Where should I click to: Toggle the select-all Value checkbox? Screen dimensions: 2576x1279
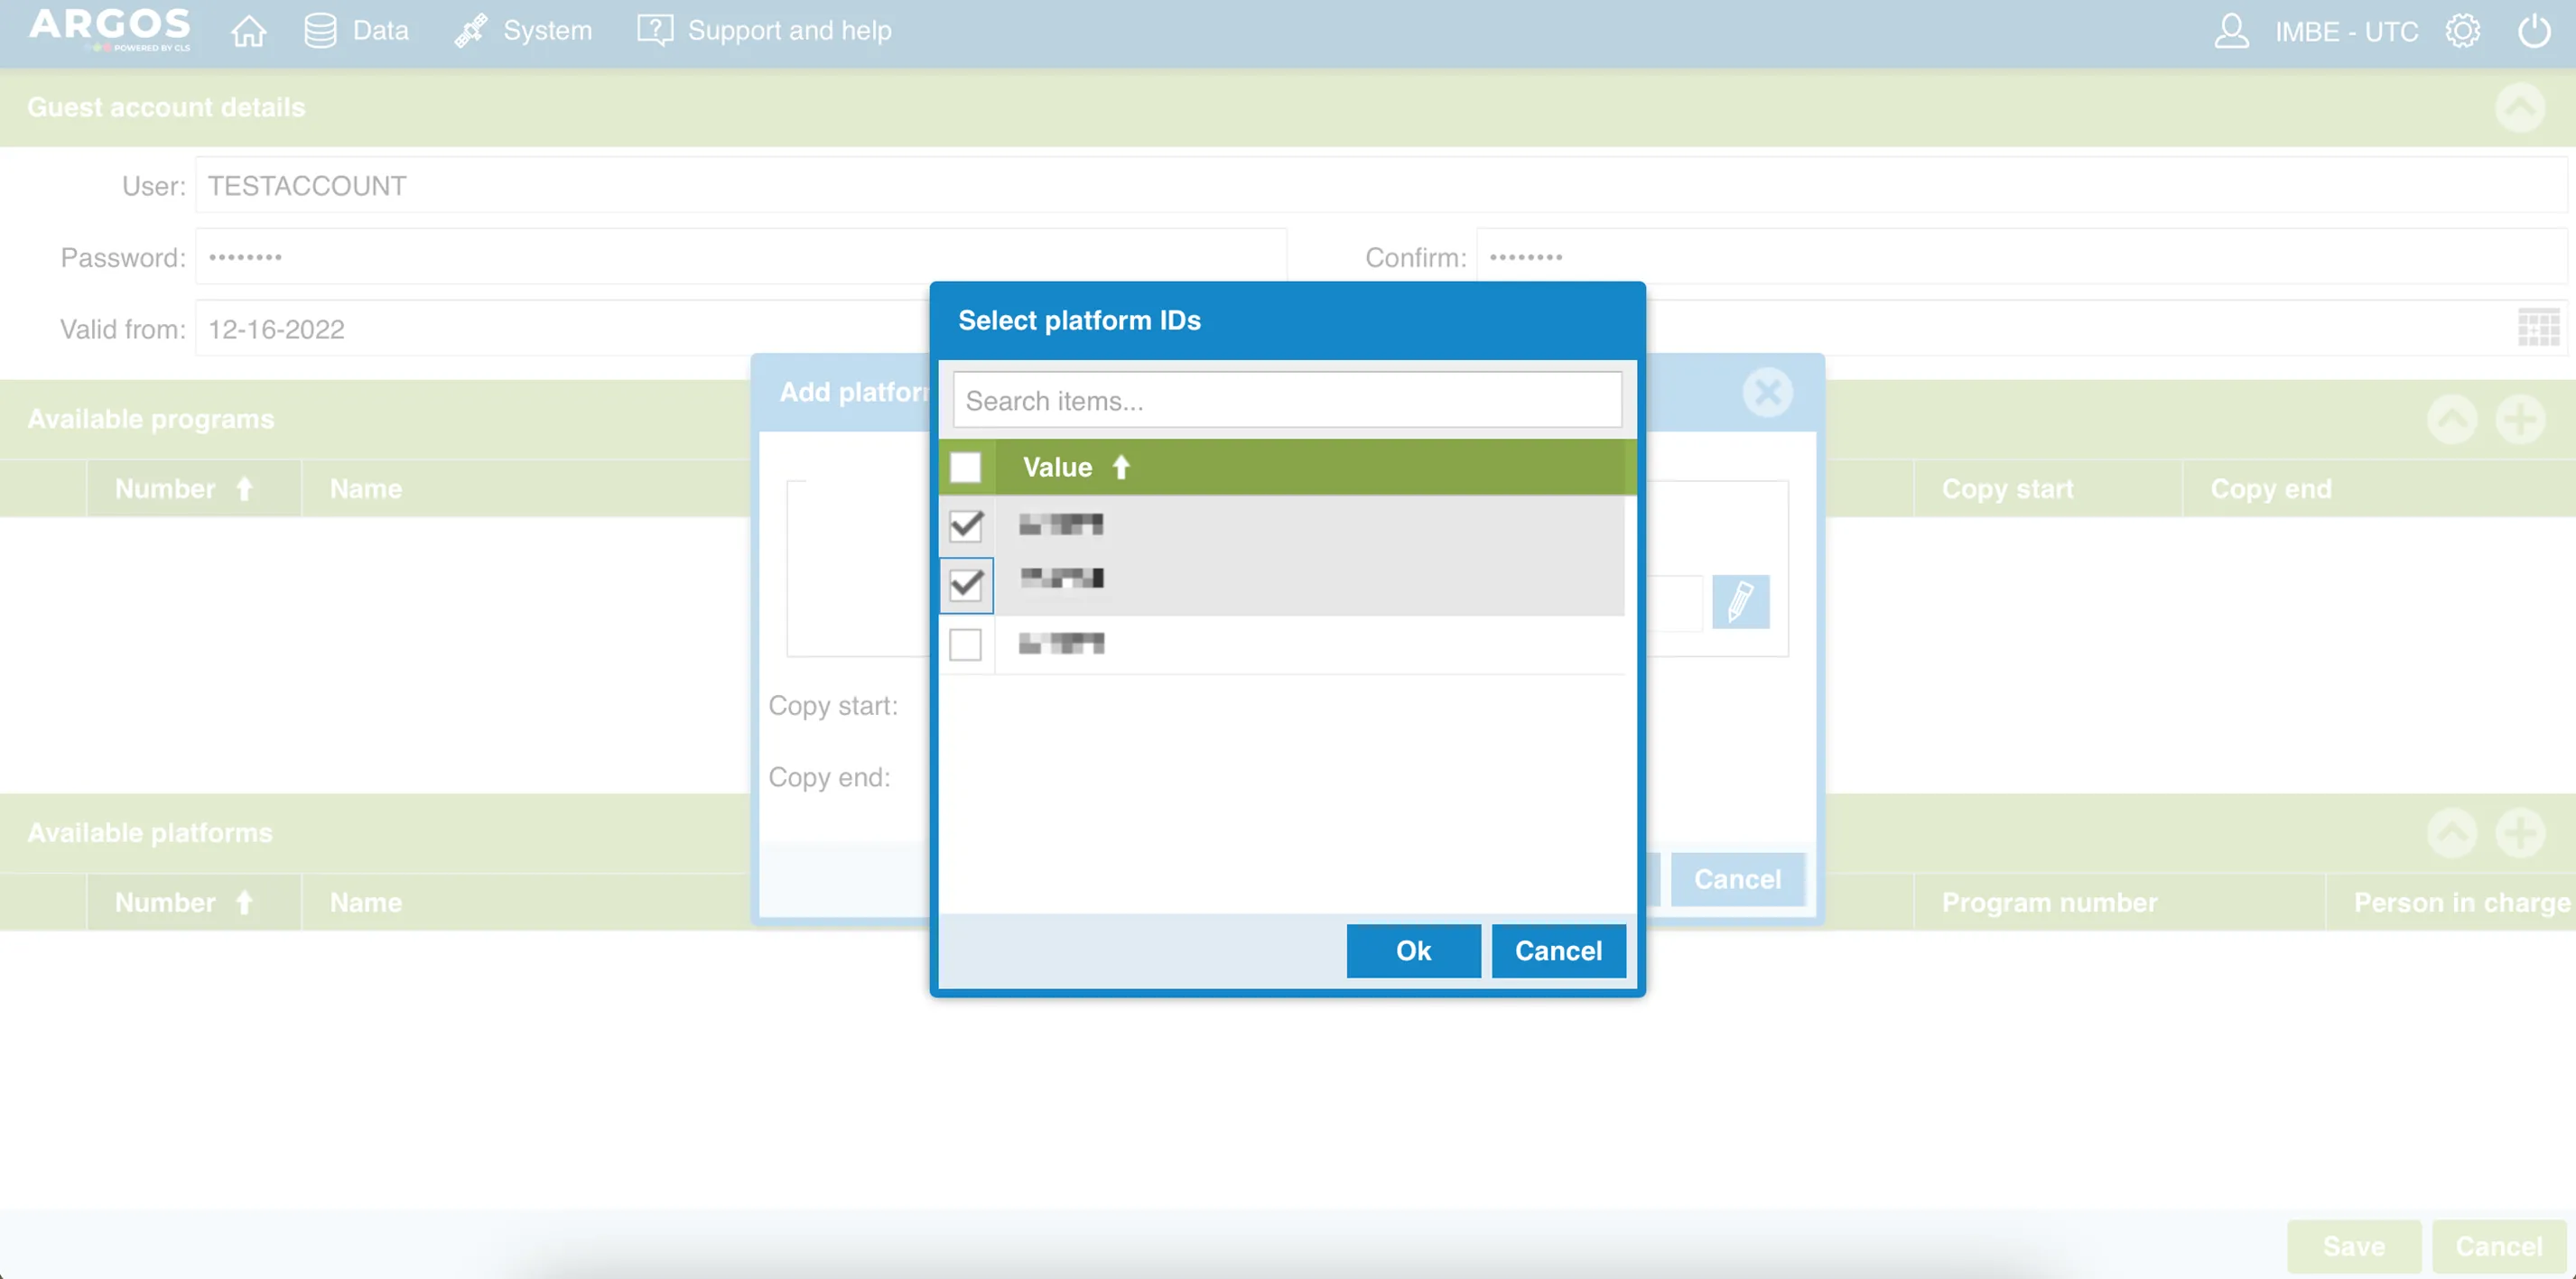965,467
